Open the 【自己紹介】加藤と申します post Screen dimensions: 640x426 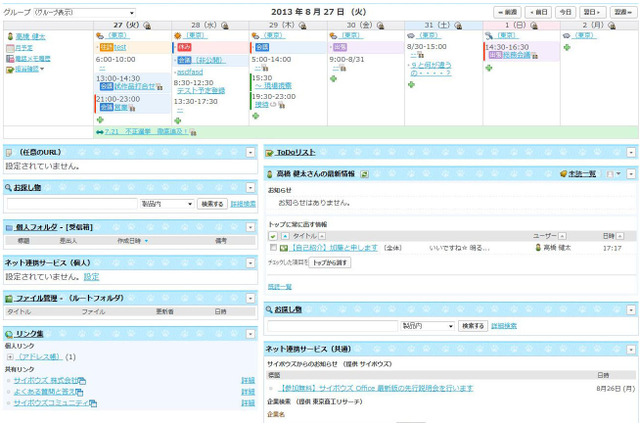(335, 248)
